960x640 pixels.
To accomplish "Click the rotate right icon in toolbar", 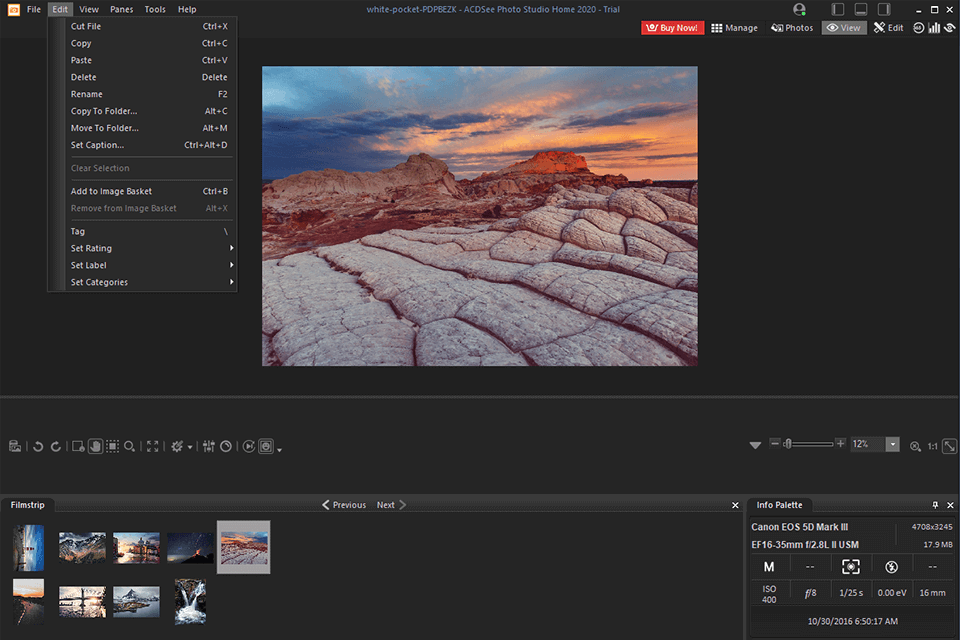I will coord(56,446).
